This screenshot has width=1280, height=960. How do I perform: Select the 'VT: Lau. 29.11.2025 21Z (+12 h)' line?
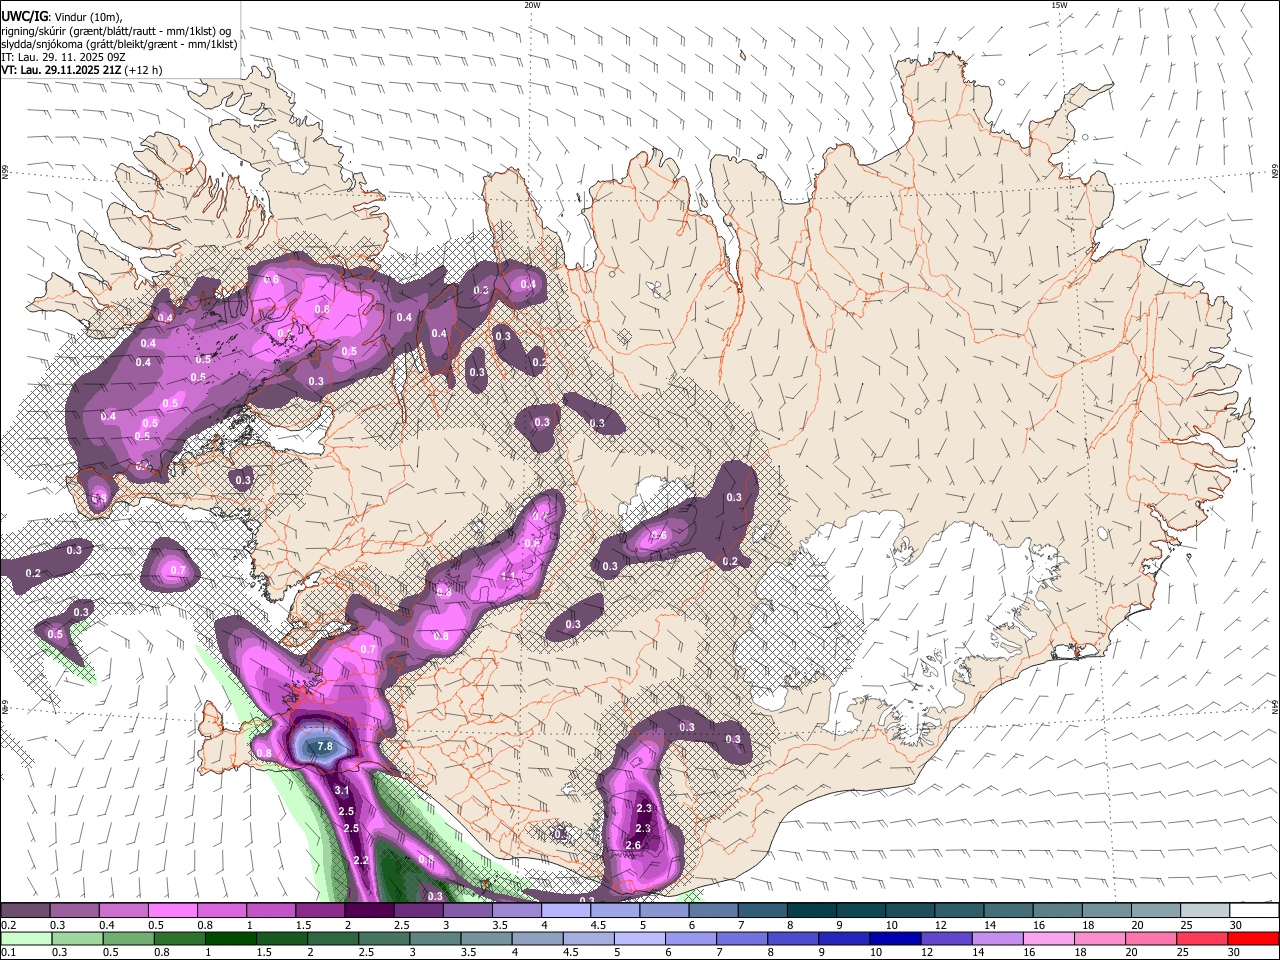(x=82, y=71)
